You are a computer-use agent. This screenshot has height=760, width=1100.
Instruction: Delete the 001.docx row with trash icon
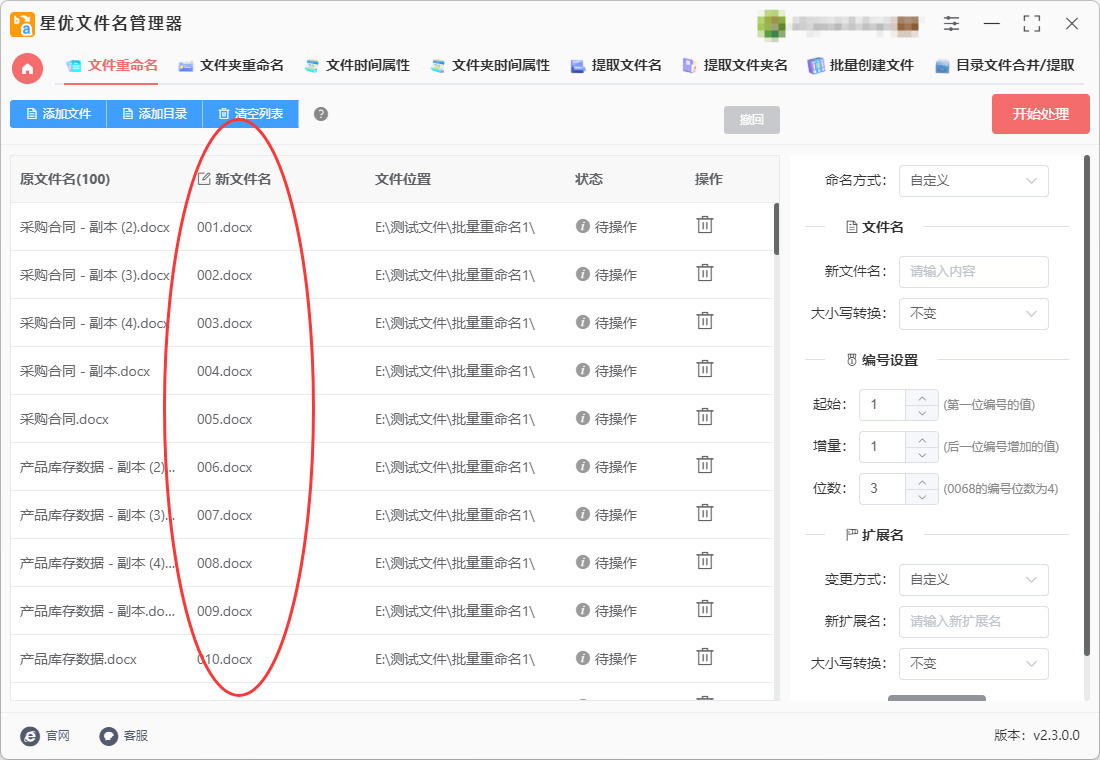pos(704,225)
